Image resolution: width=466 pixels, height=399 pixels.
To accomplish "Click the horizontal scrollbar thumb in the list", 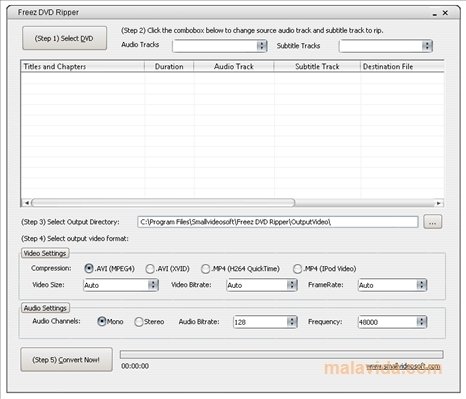I will click(163, 203).
